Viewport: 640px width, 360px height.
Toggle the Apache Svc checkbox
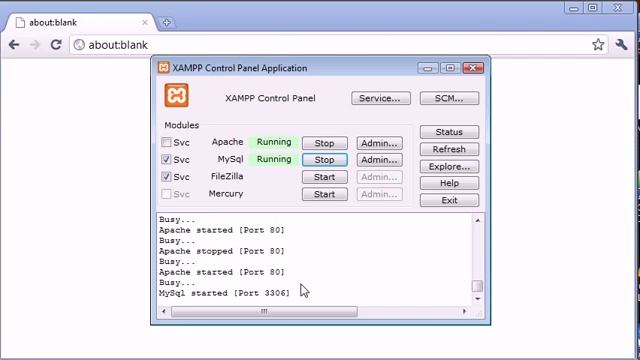(166, 142)
